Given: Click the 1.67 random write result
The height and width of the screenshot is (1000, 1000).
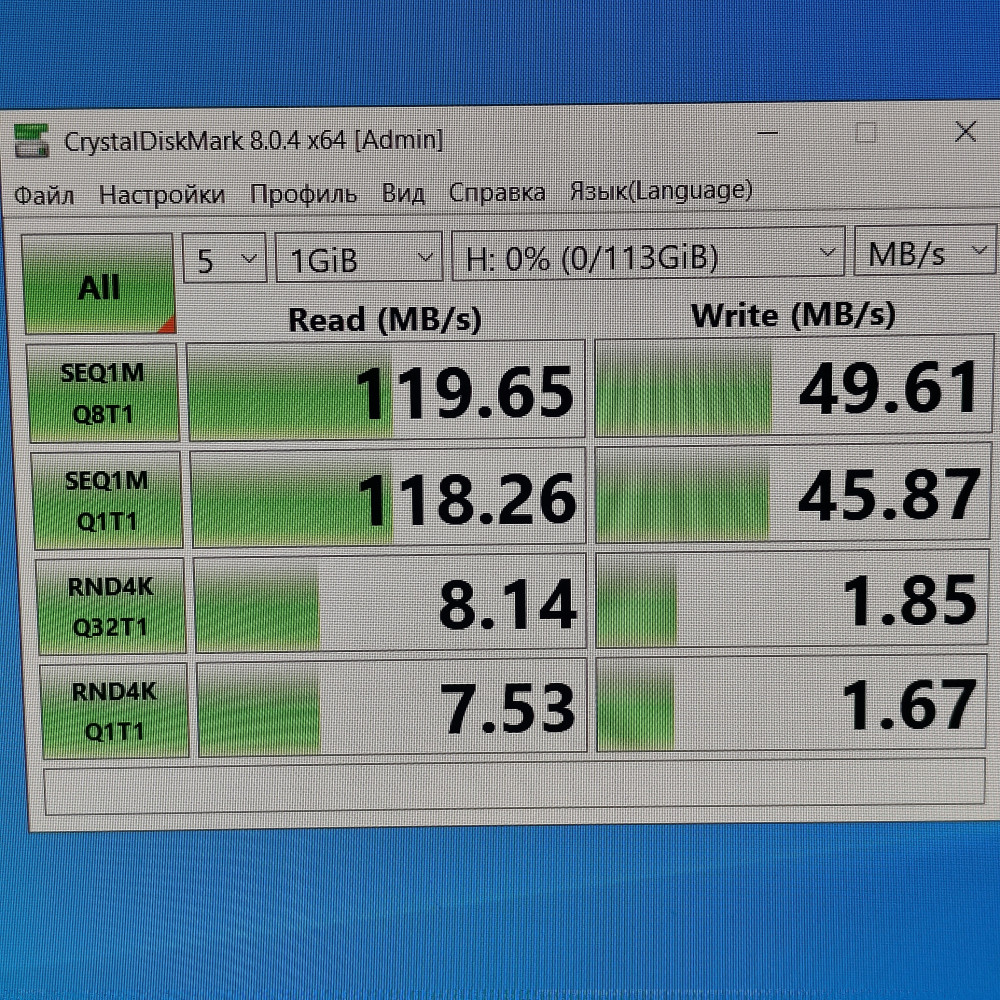Looking at the screenshot, I should [x=792, y=703].
